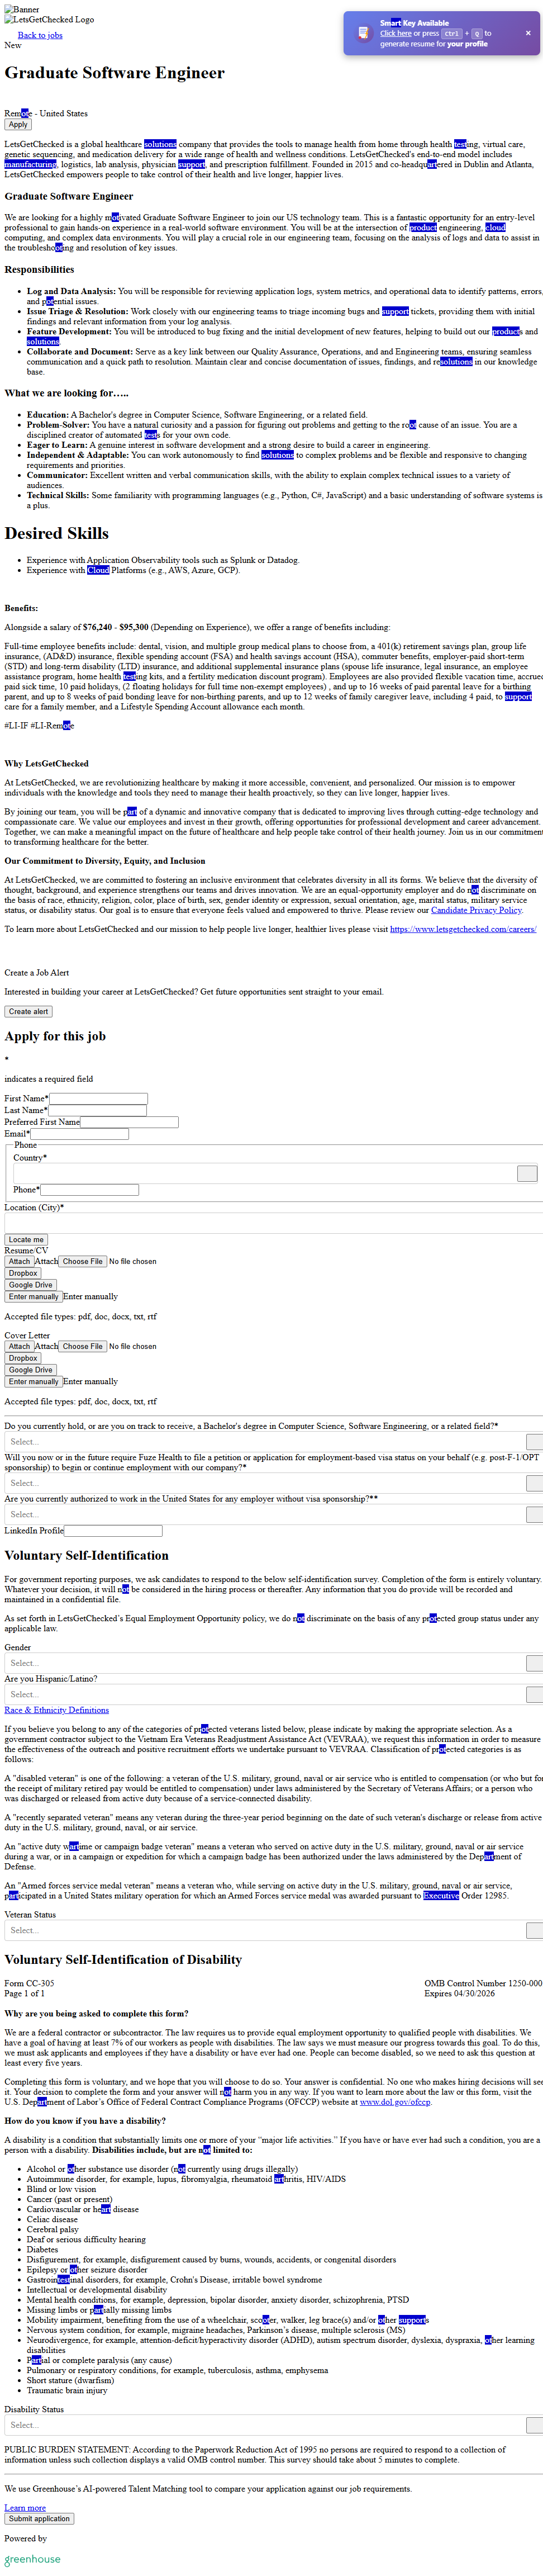Image resolution: width=543 pixels, height=2576 pixels.
Task: Click Dropbox button under Resume/CV
Action: [23, 1273]
